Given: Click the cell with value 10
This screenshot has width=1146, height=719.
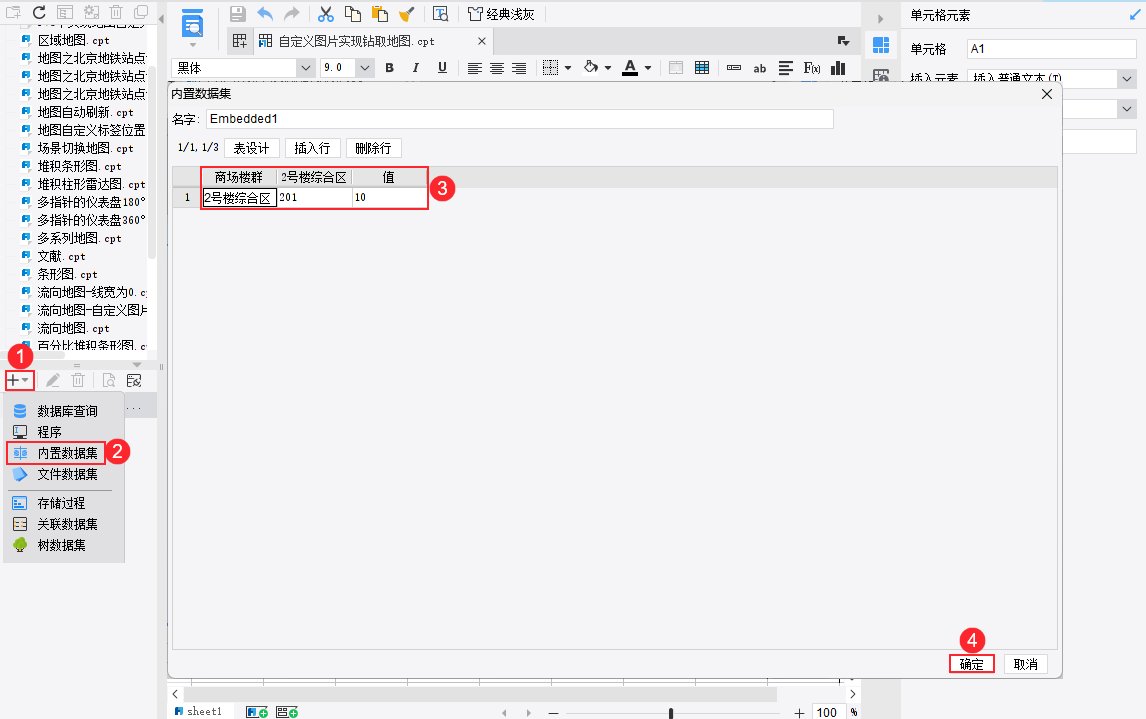Looking at the screenshot, I should (389, 197).
